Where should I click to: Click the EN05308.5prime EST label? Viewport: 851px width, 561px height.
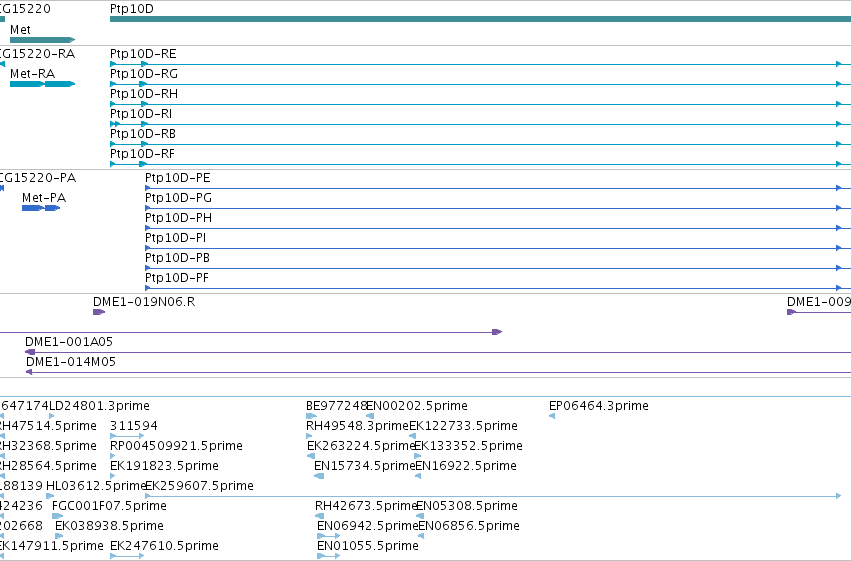(x=467, y=507)
